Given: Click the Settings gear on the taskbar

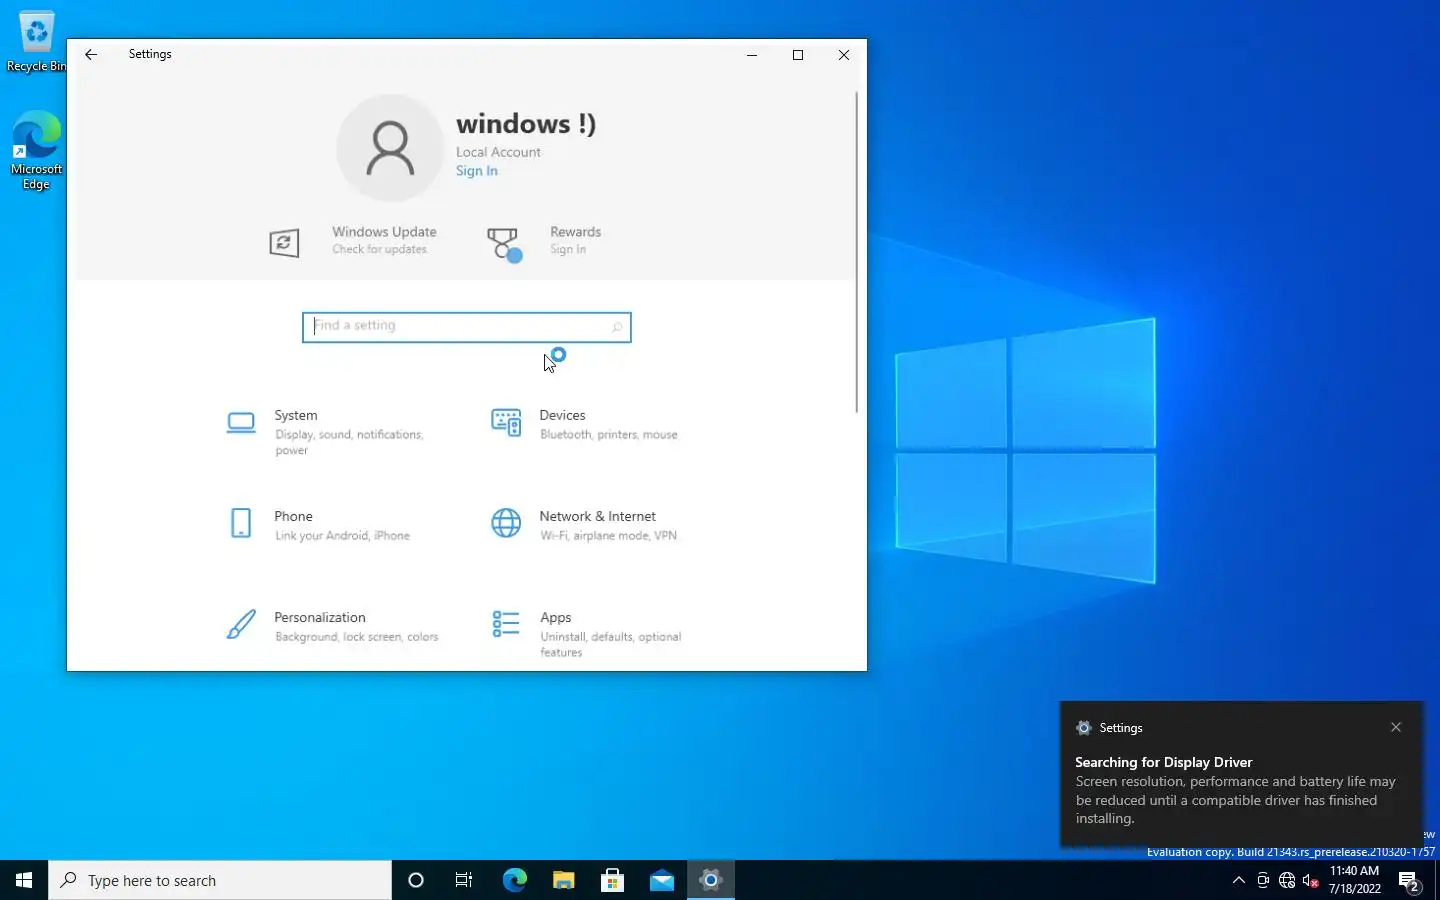Looking at the screenshot, I should [711, 880].
